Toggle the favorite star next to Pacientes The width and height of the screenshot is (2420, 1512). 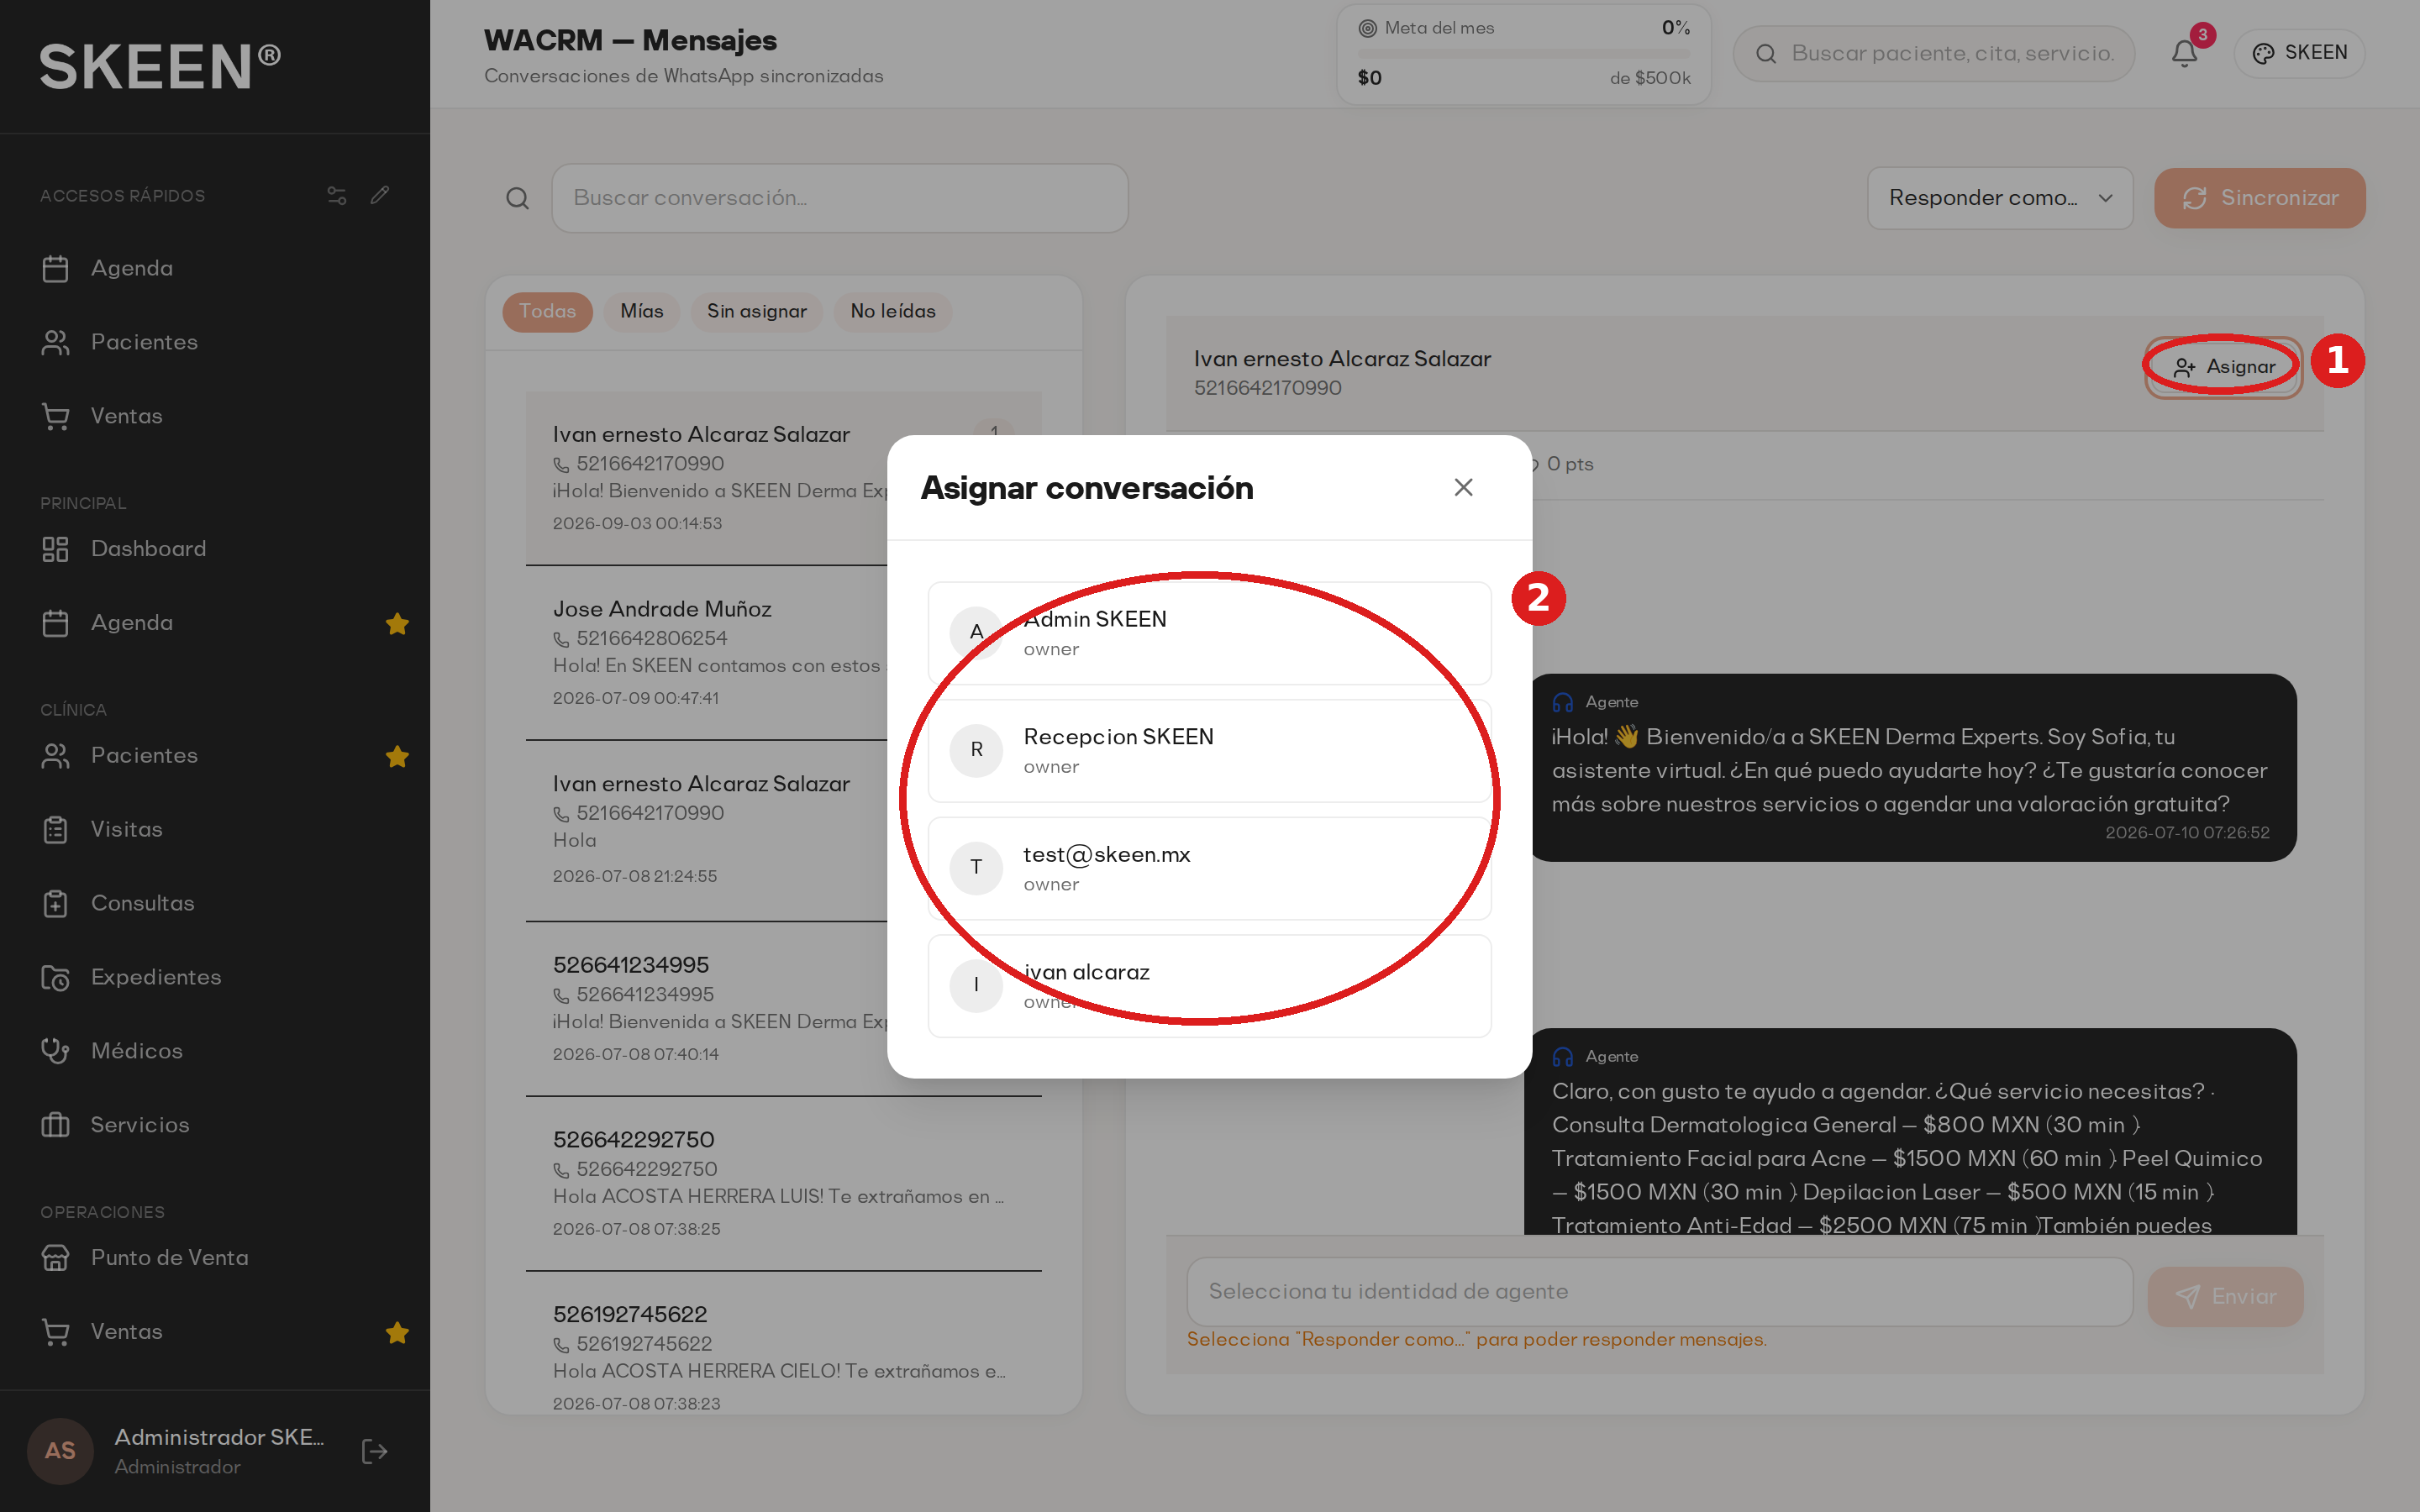[x=397, y=756]
